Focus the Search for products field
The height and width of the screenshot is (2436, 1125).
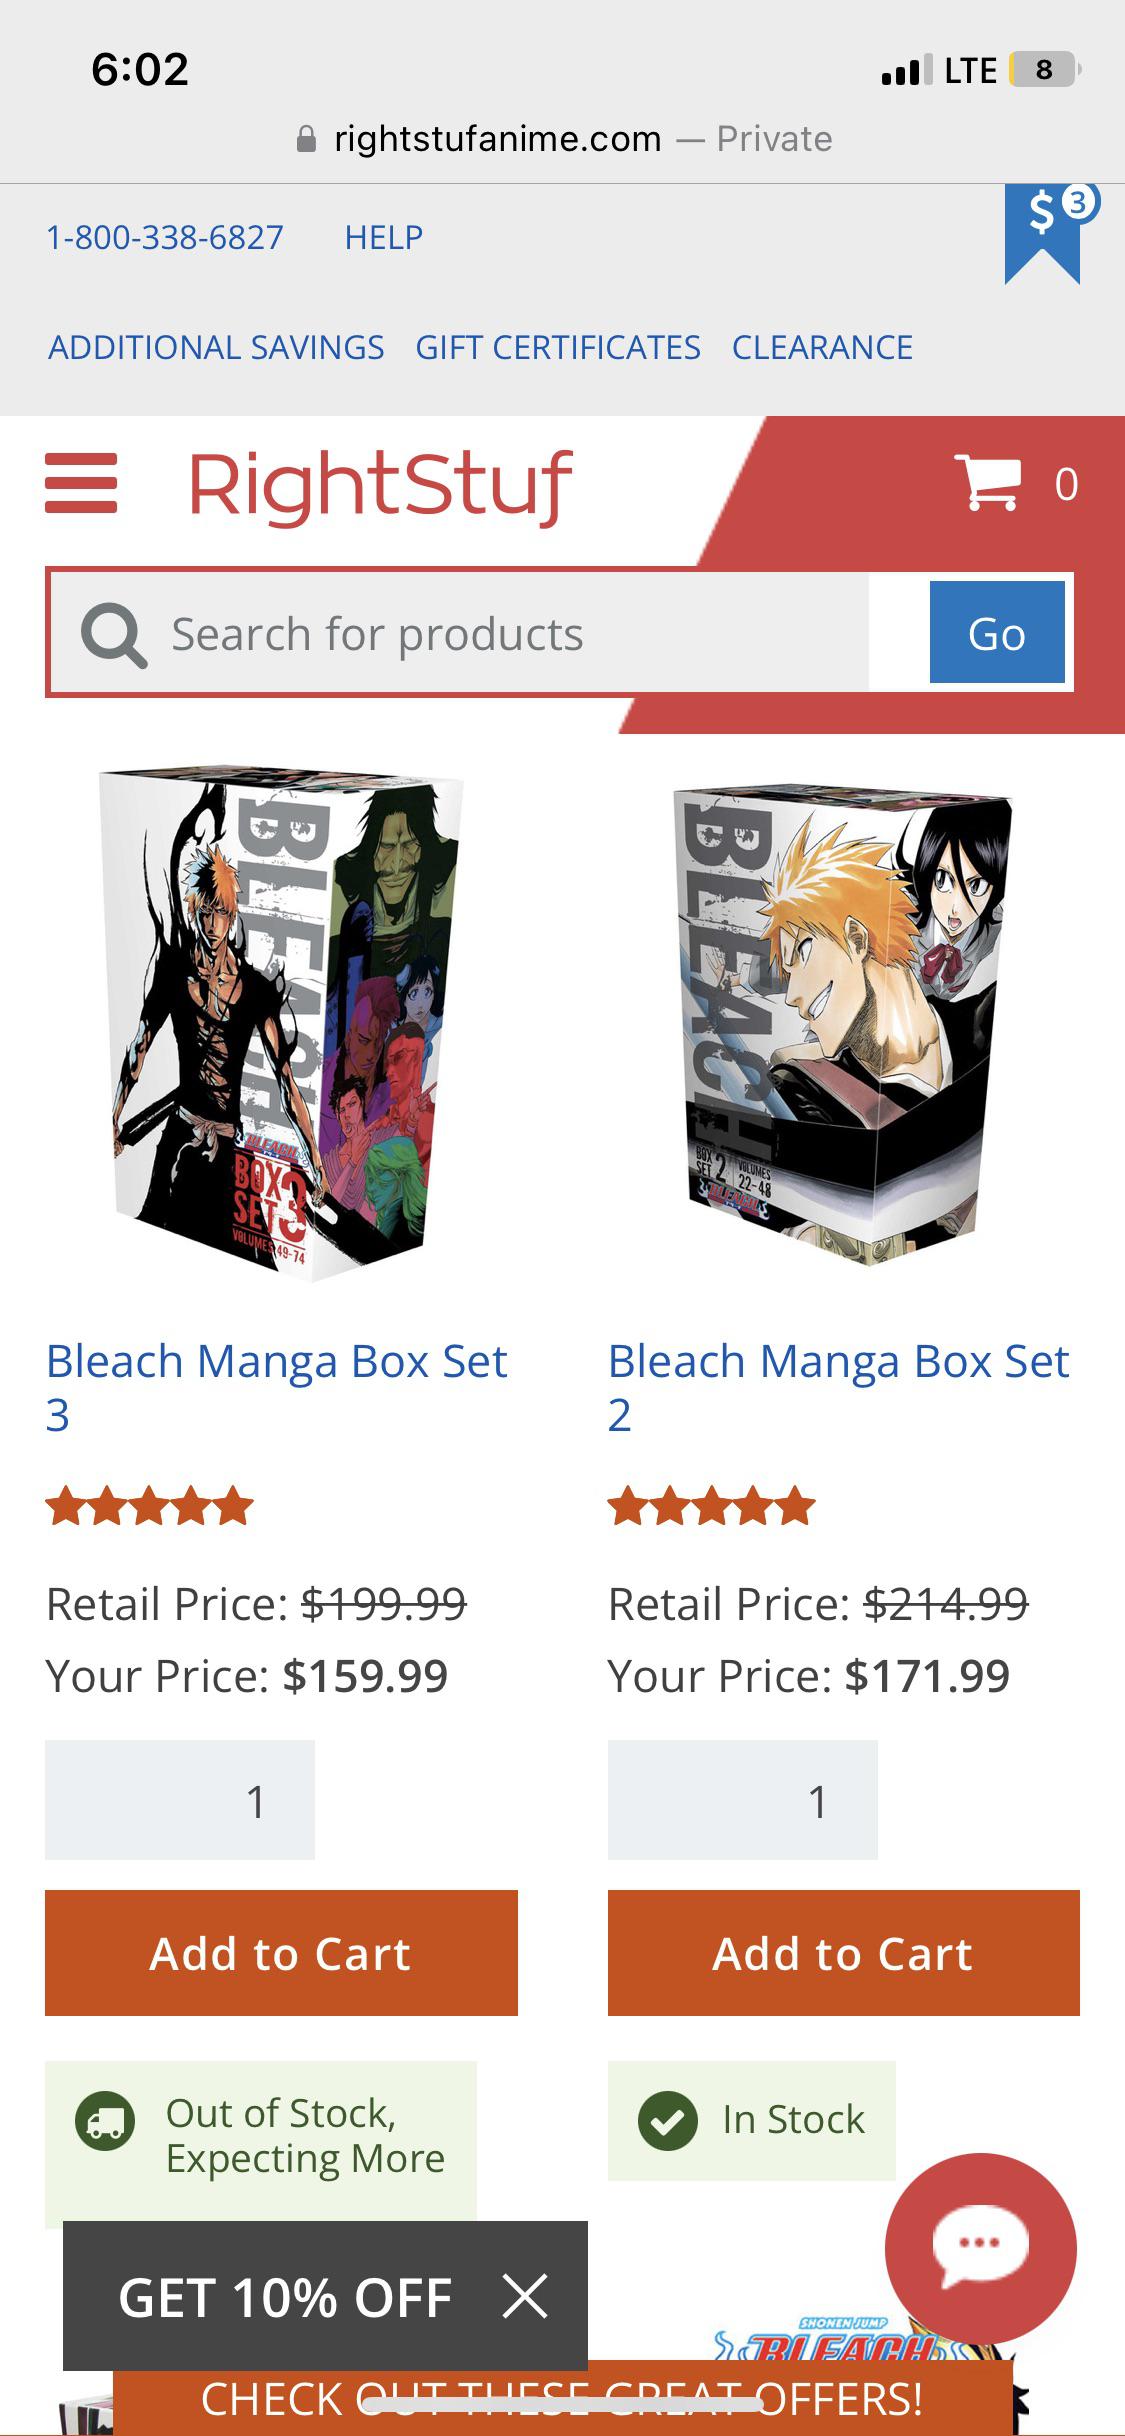pos(460,633)
